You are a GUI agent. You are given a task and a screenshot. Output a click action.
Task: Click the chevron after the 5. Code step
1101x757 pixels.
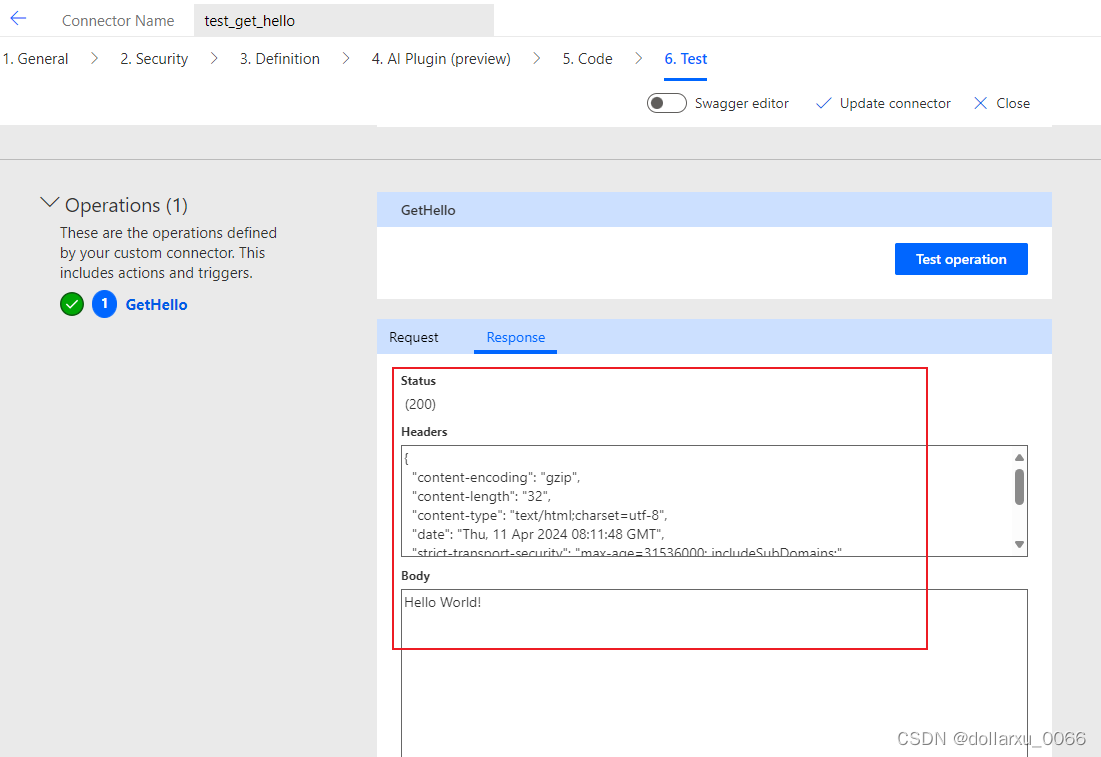638,59
